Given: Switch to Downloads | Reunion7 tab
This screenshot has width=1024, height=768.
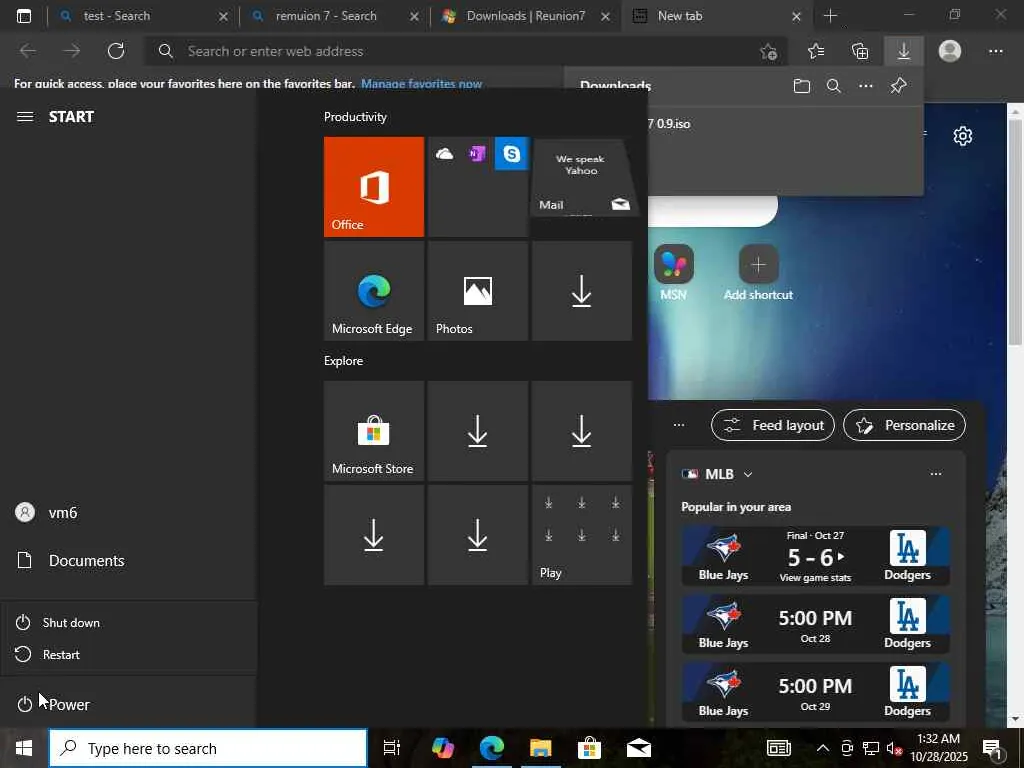Looking at the screenshot, I should (x=526, y=16).
